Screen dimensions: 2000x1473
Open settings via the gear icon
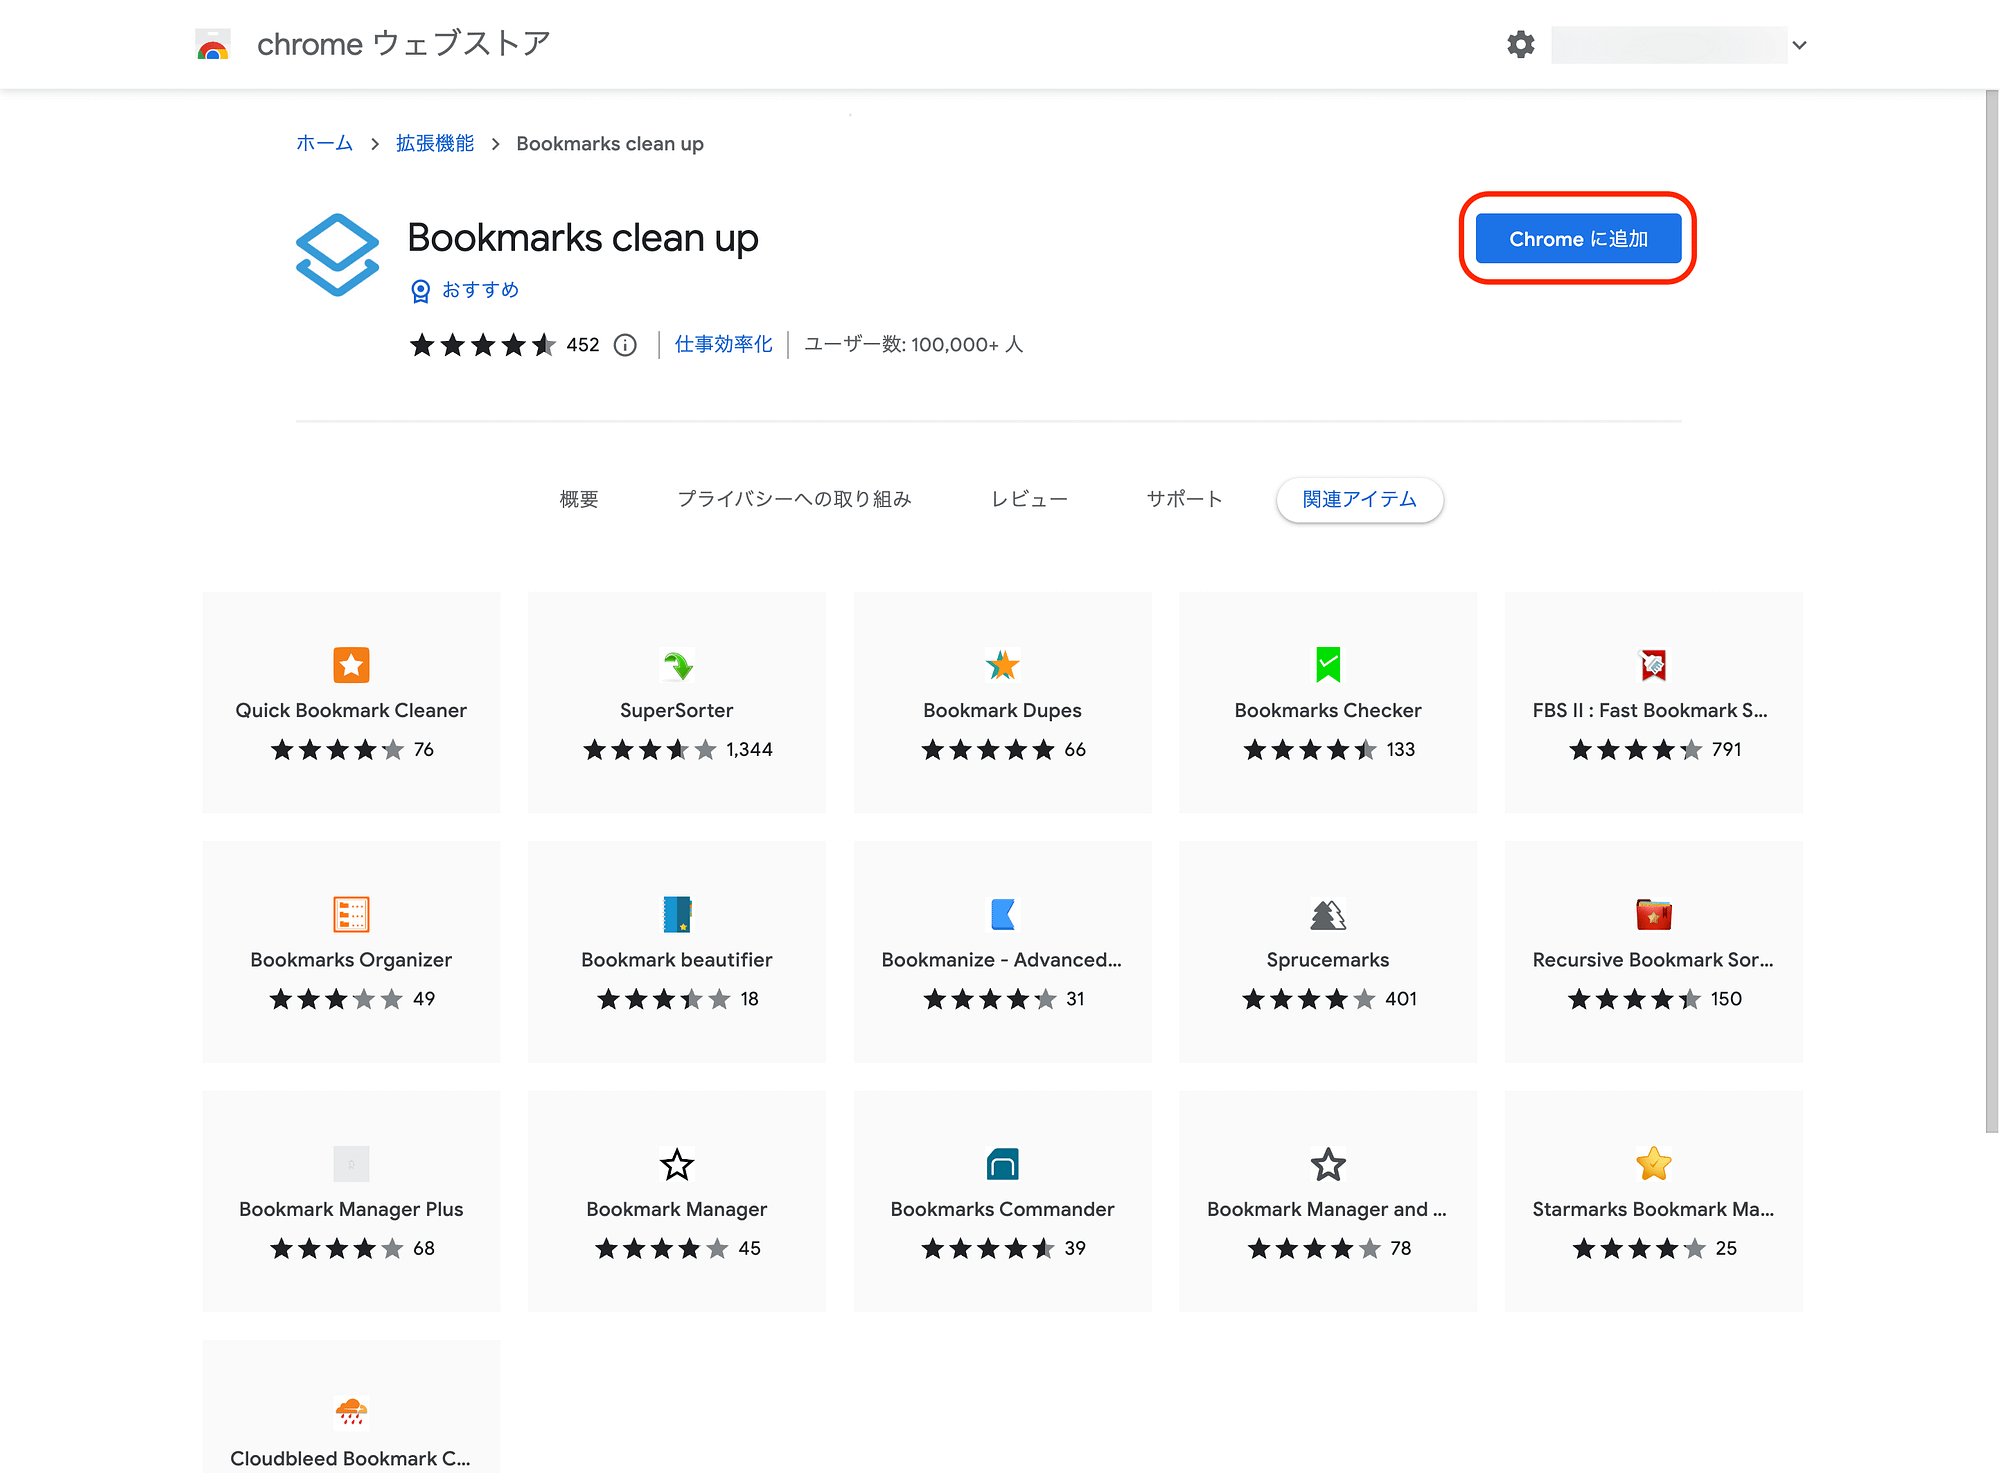click(x=1520, y=45)
